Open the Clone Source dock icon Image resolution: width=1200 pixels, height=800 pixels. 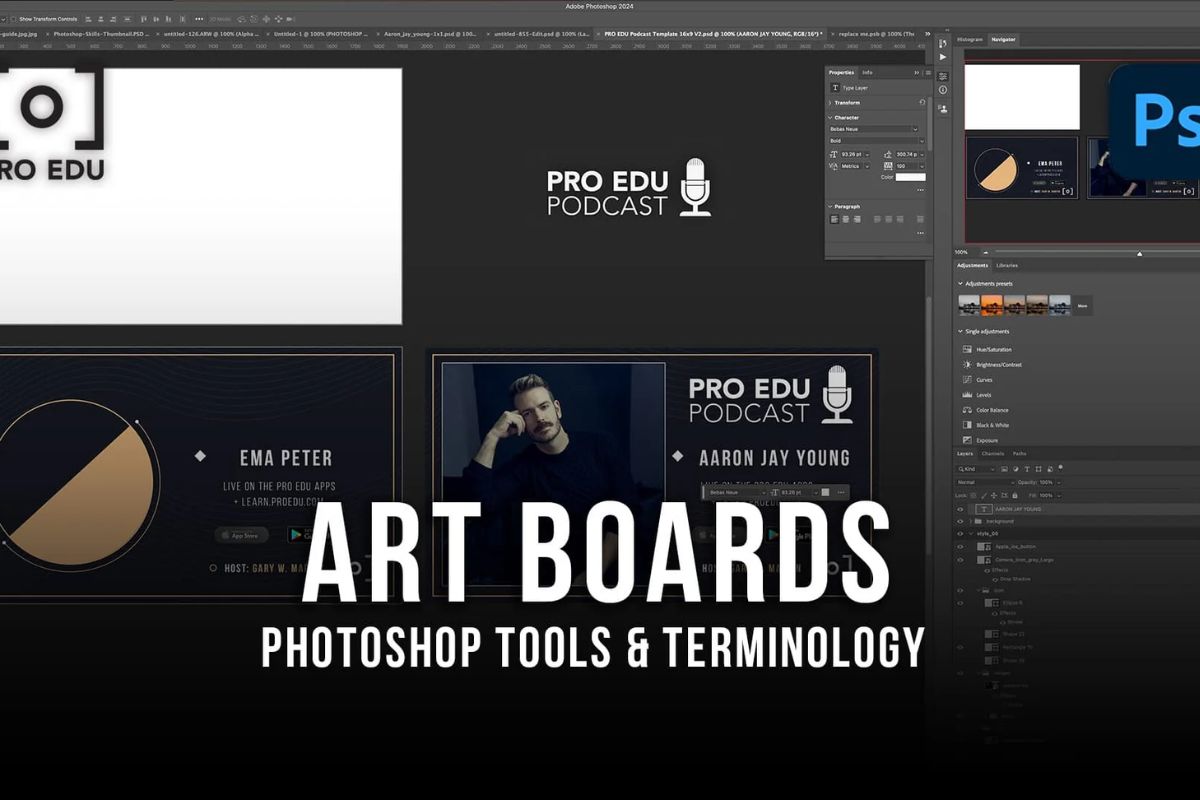pyautogui.click(x=942, y=107)
